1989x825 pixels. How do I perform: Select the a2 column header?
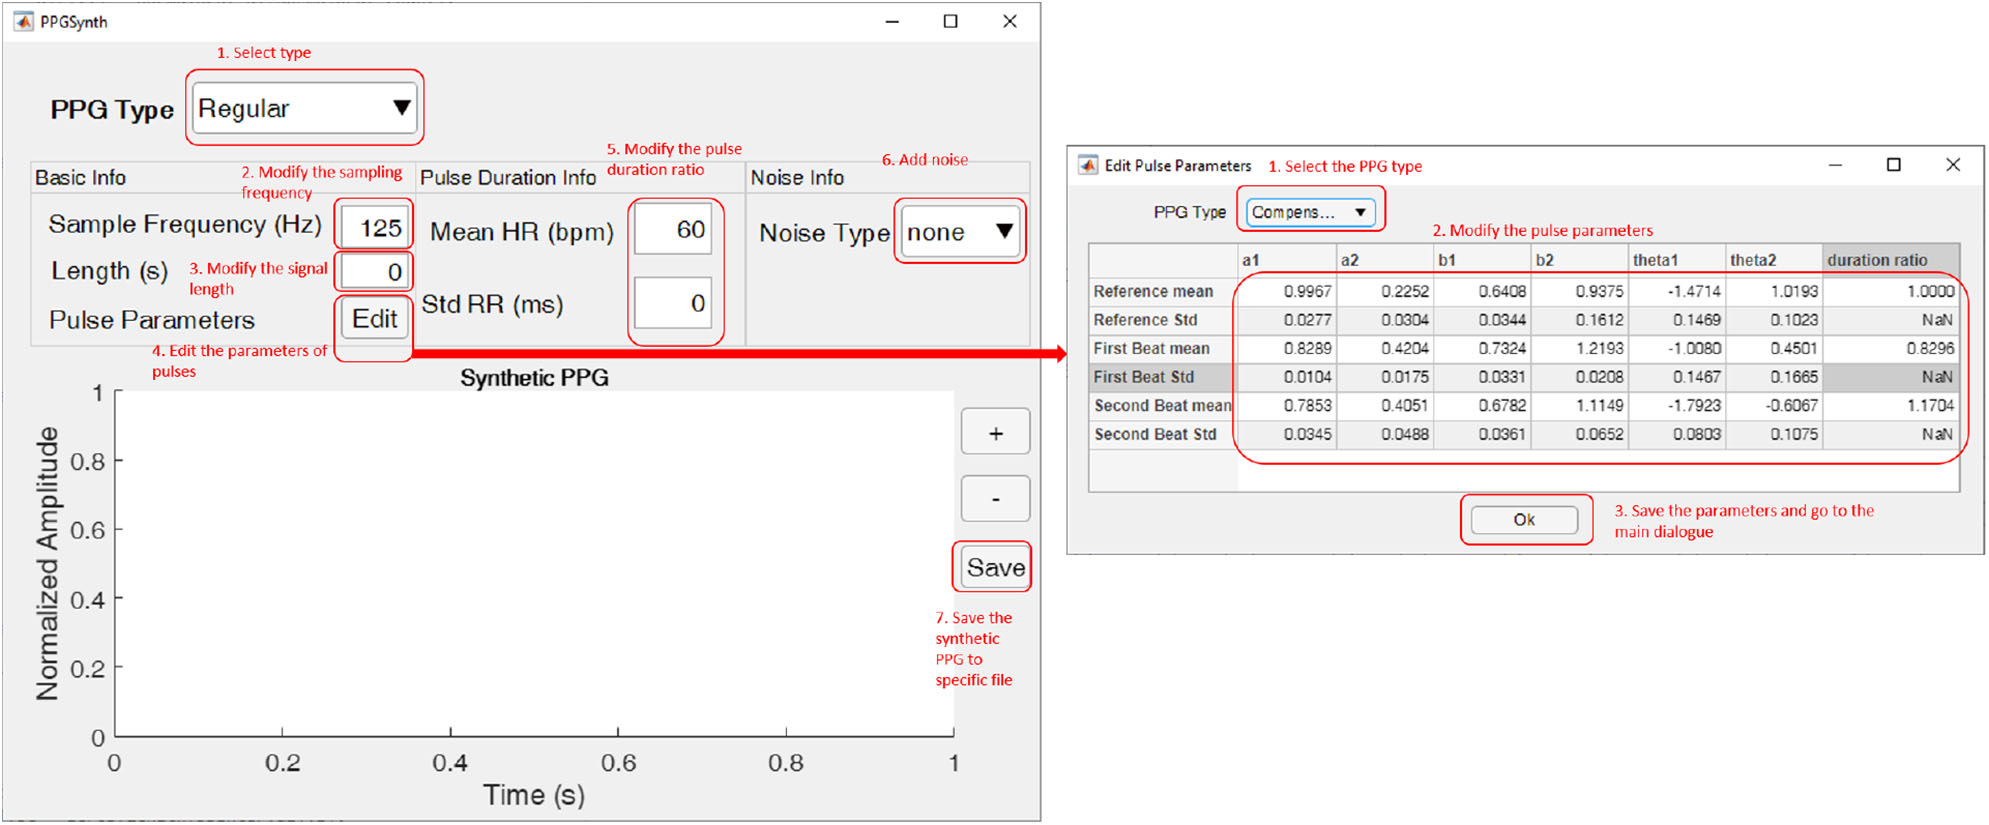pos(1385,260)
